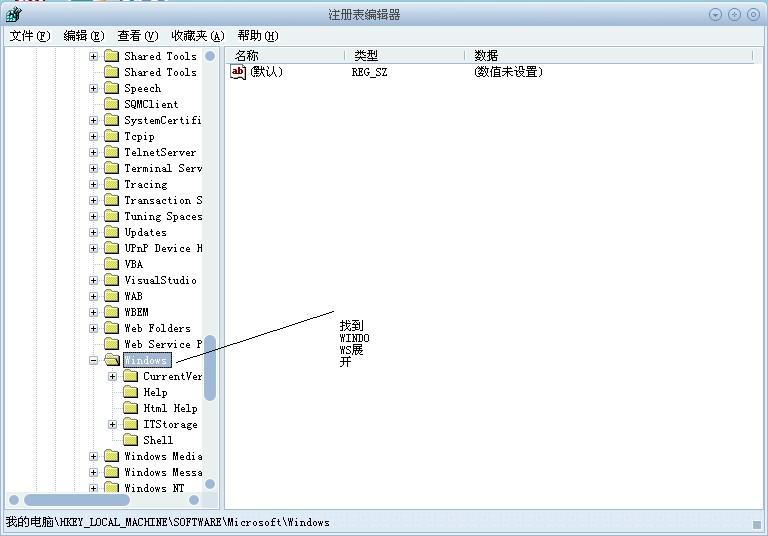Expand the ITStorage subkey
Image resolution: width=768 pixels, height=536 pixels.
tap(113, 424)
